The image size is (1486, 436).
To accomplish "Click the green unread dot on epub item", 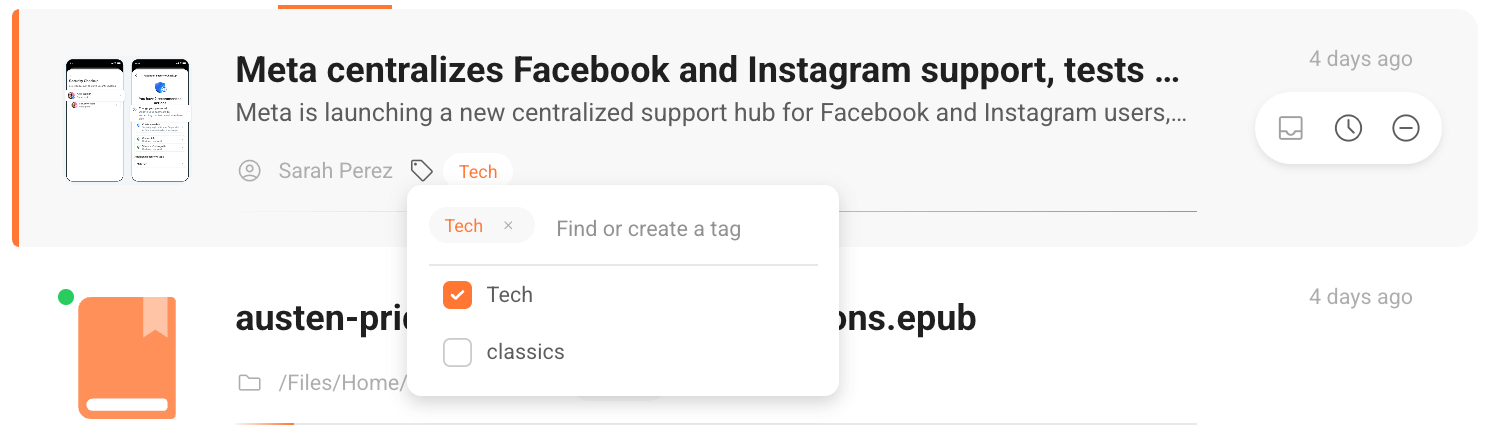I will [66, 297].
